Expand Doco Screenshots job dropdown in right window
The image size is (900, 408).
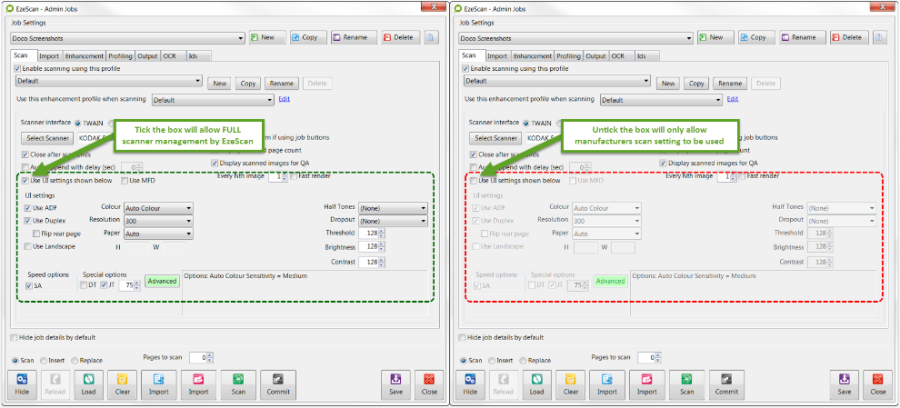(692, 38)
